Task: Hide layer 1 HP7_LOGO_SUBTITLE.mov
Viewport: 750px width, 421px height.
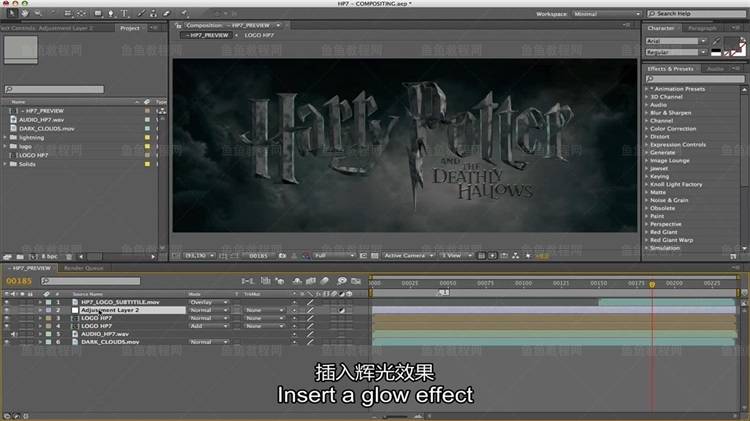Action: 6,302
